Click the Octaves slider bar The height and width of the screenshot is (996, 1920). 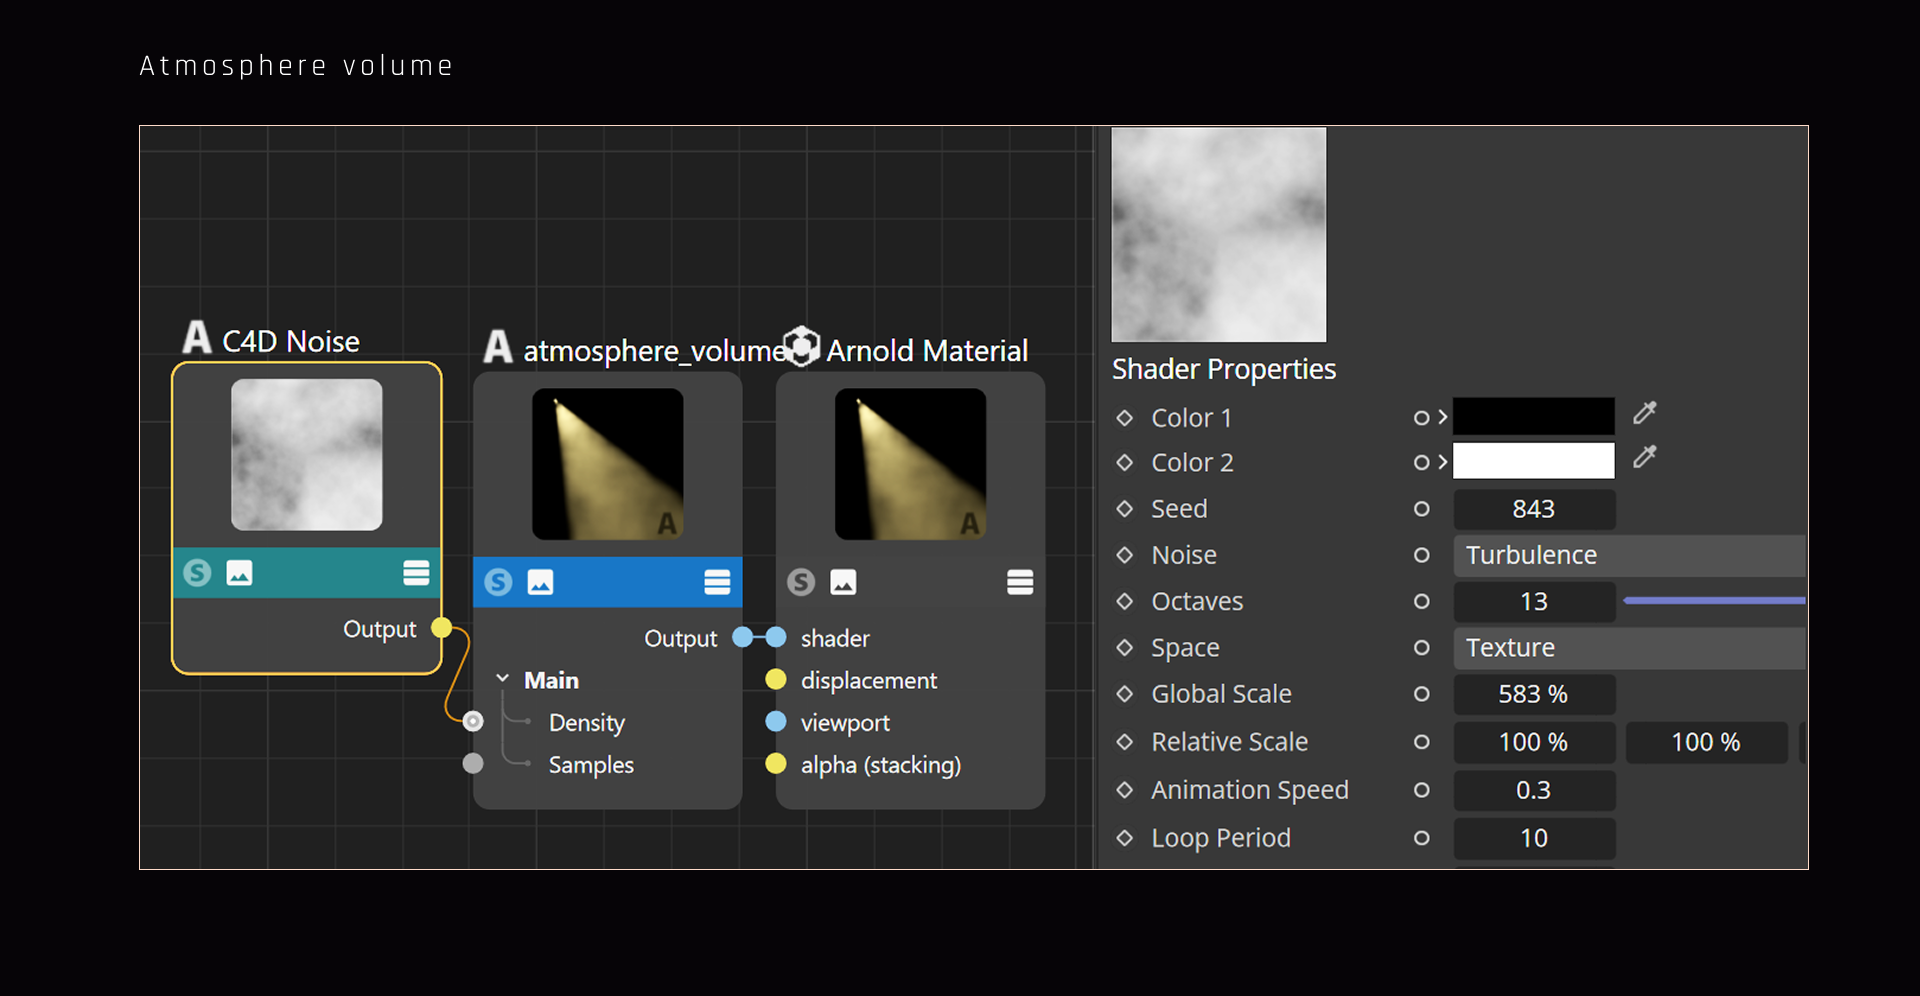1715,601
